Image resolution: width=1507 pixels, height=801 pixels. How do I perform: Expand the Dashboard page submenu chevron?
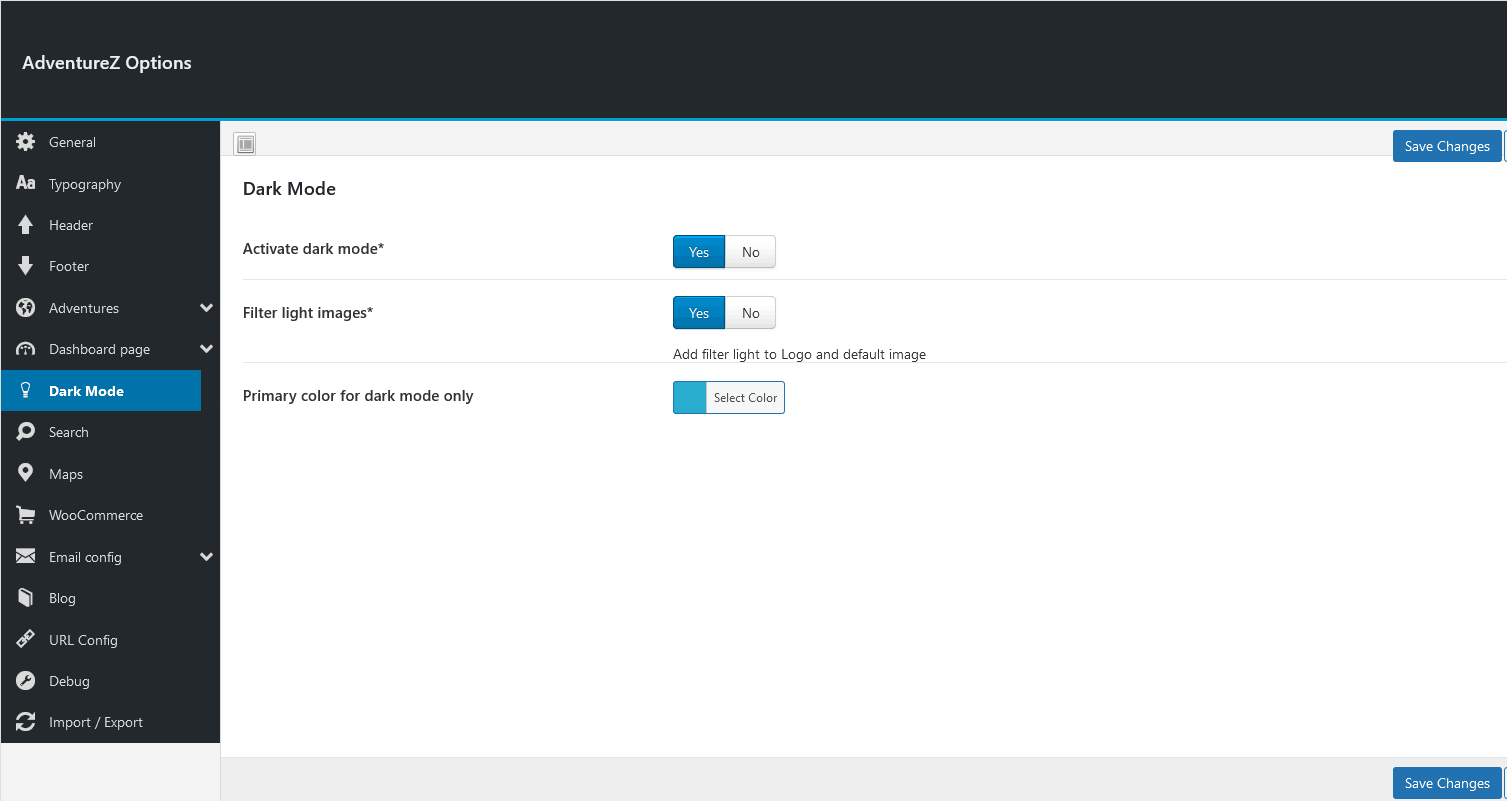coord(207,349)
